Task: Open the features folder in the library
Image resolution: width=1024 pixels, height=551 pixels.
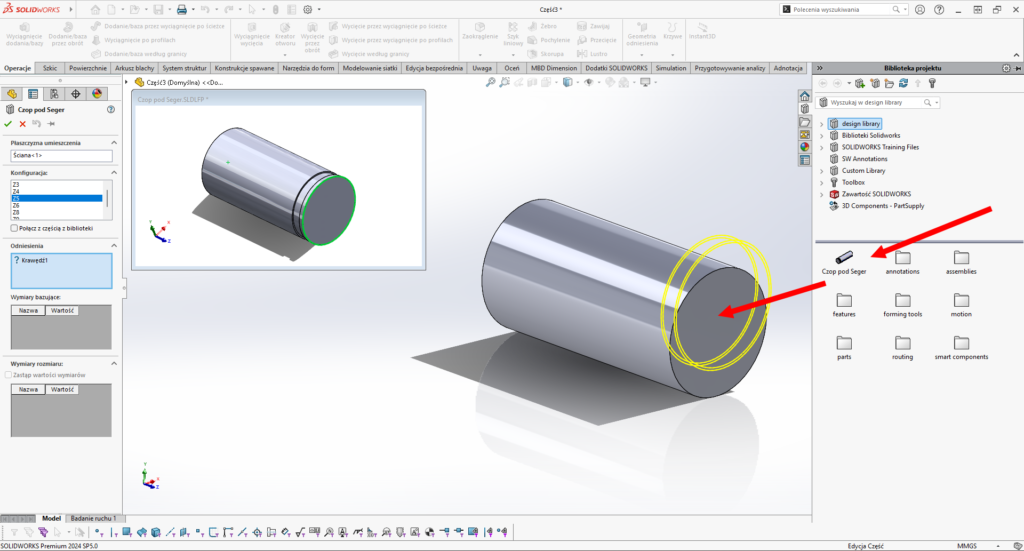Action: tap(844, 300)
